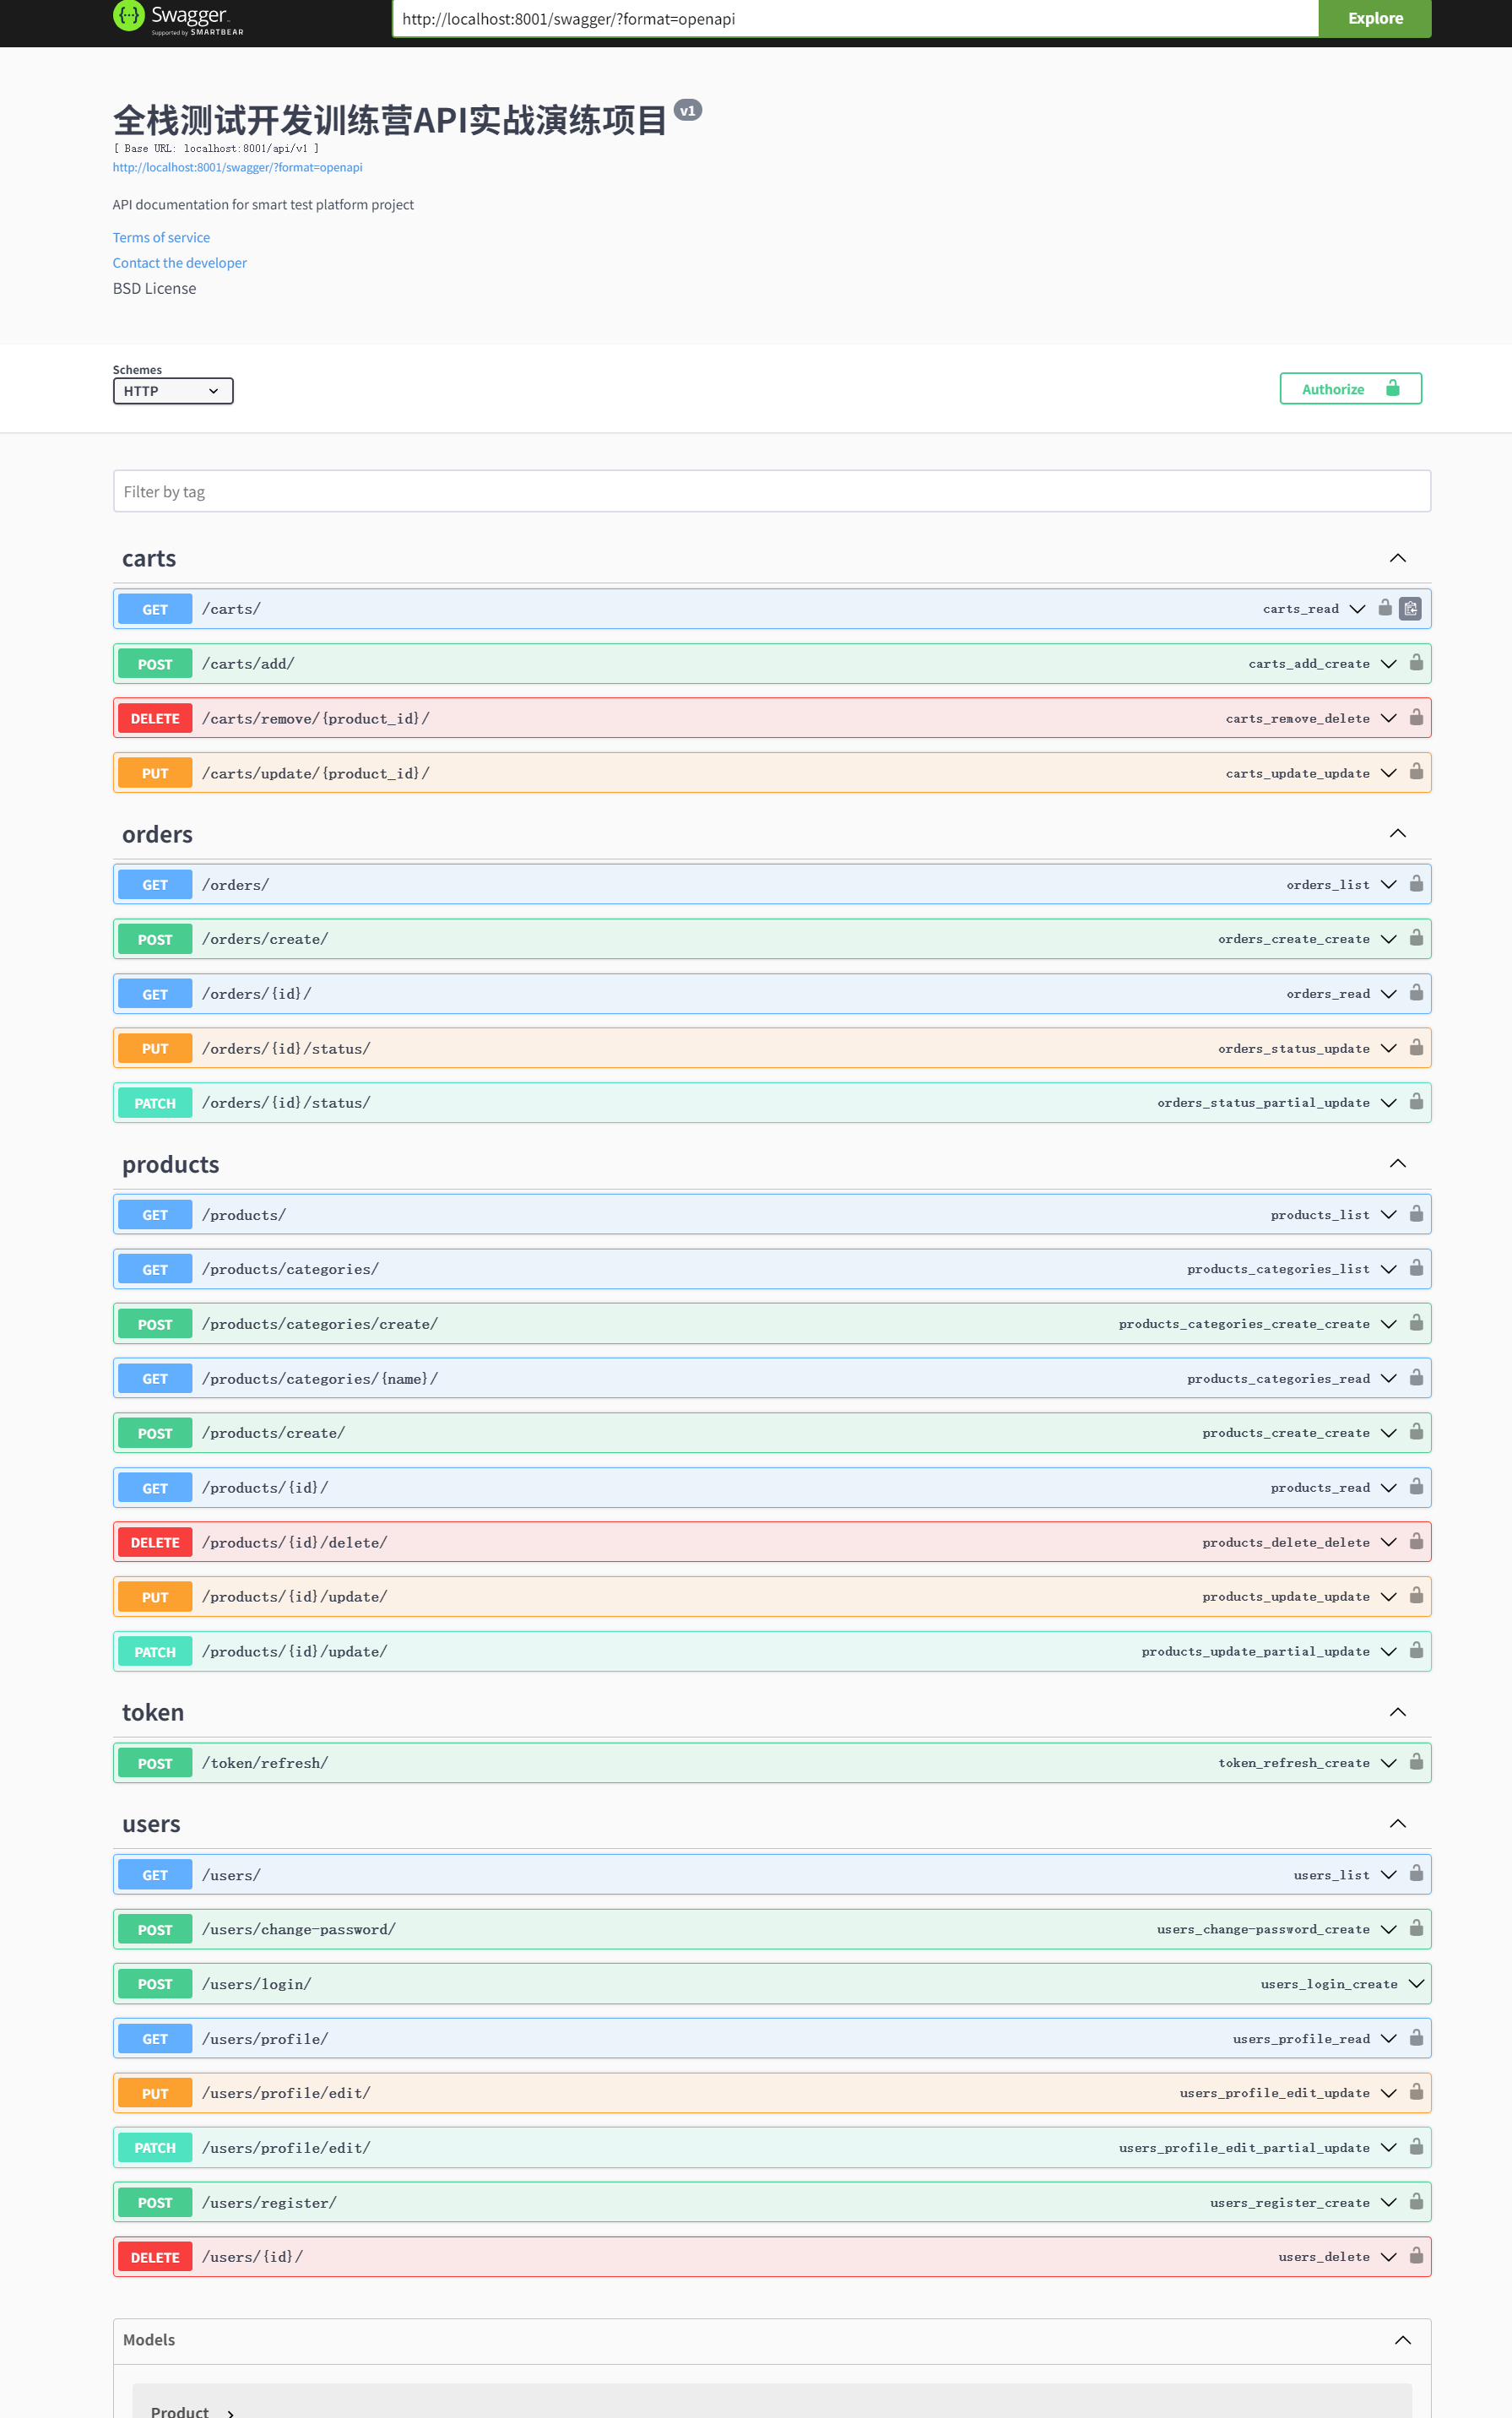
Task: Open the POST /orders/create/ path
Action: point(265,939)
